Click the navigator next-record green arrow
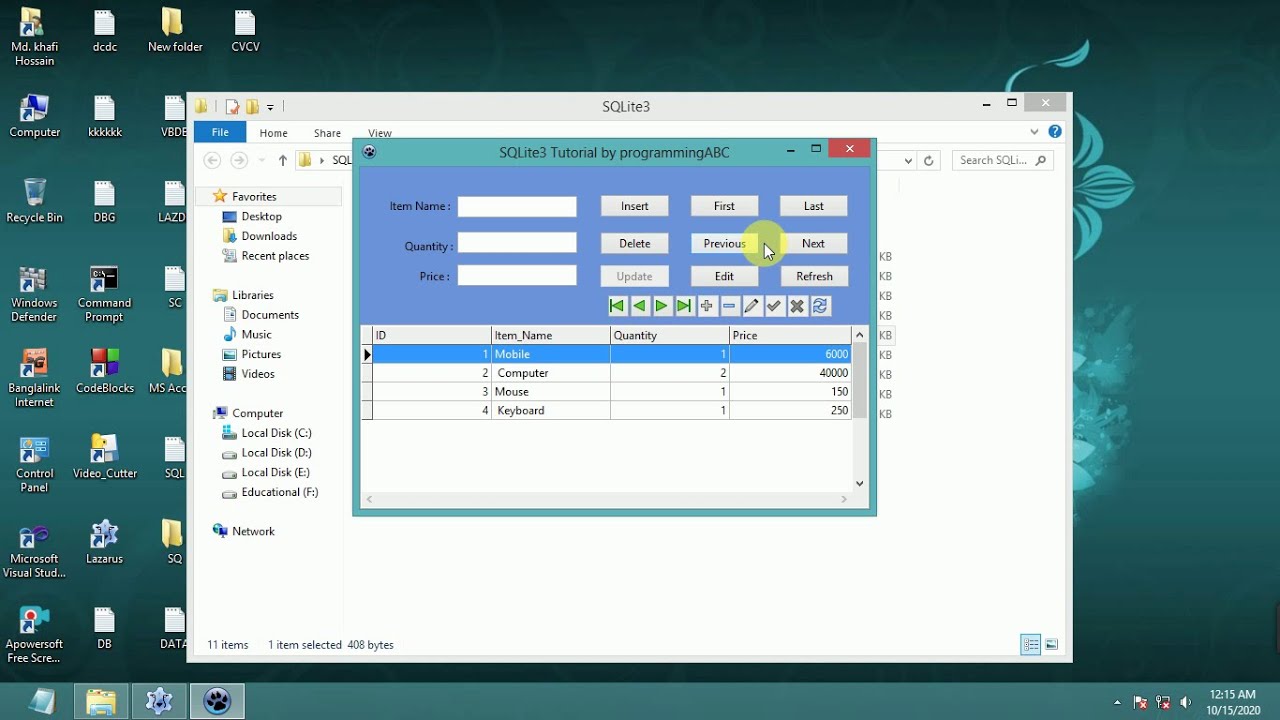The image size is (1280, 720). (x=661, y=306)
